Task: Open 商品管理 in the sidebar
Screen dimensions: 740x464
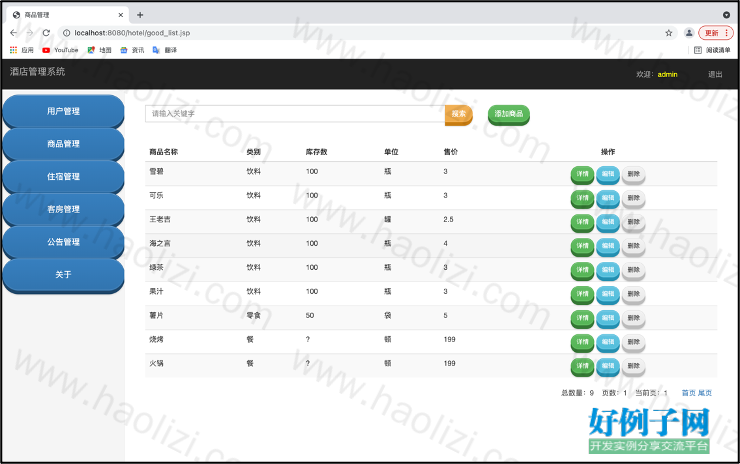Action: 63,144
